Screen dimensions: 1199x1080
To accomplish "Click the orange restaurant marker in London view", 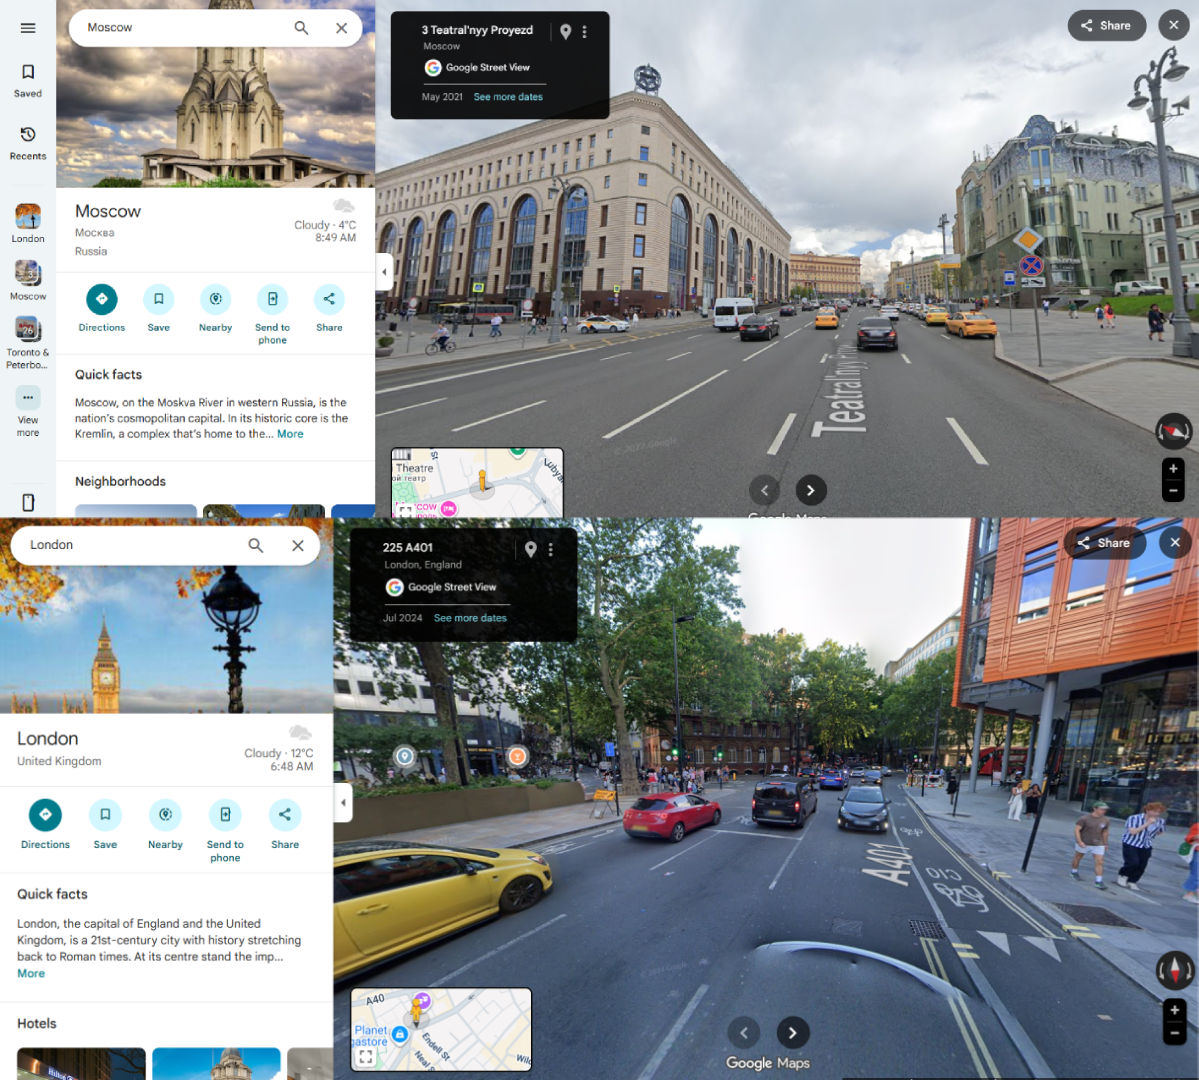I will coord(518,756).
